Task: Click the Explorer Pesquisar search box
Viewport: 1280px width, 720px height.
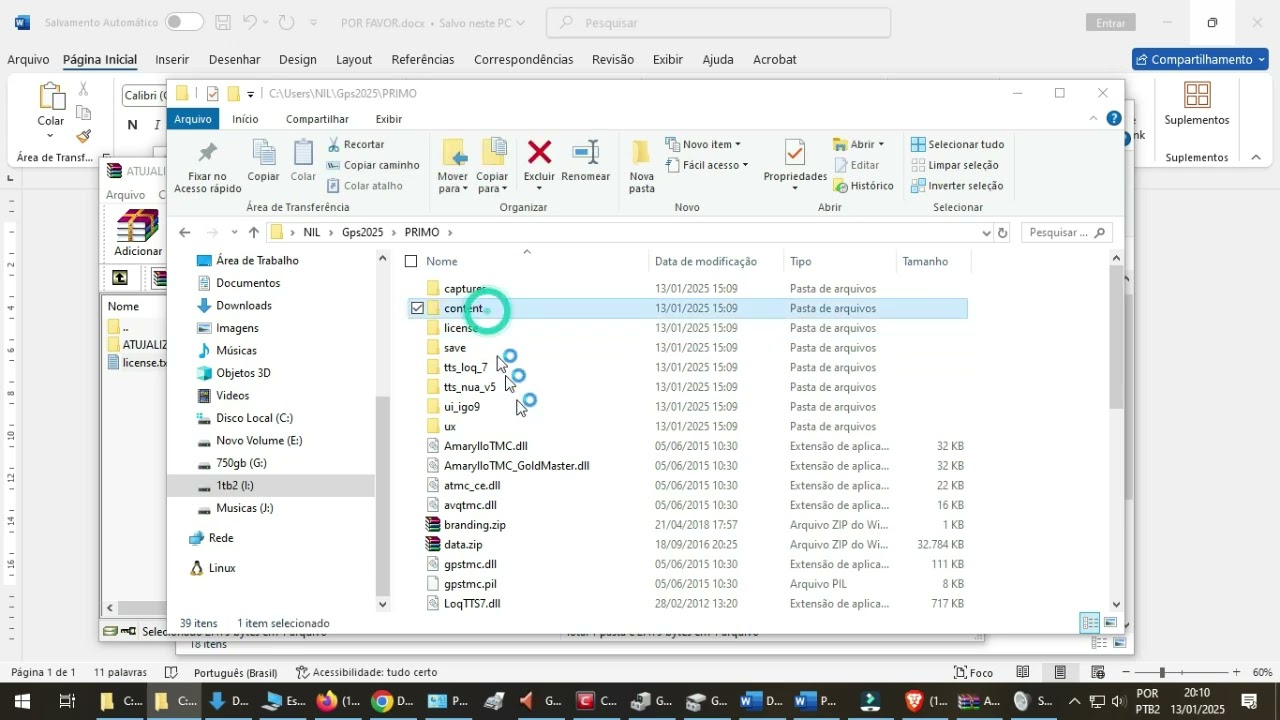Action: pos(1069,232)
